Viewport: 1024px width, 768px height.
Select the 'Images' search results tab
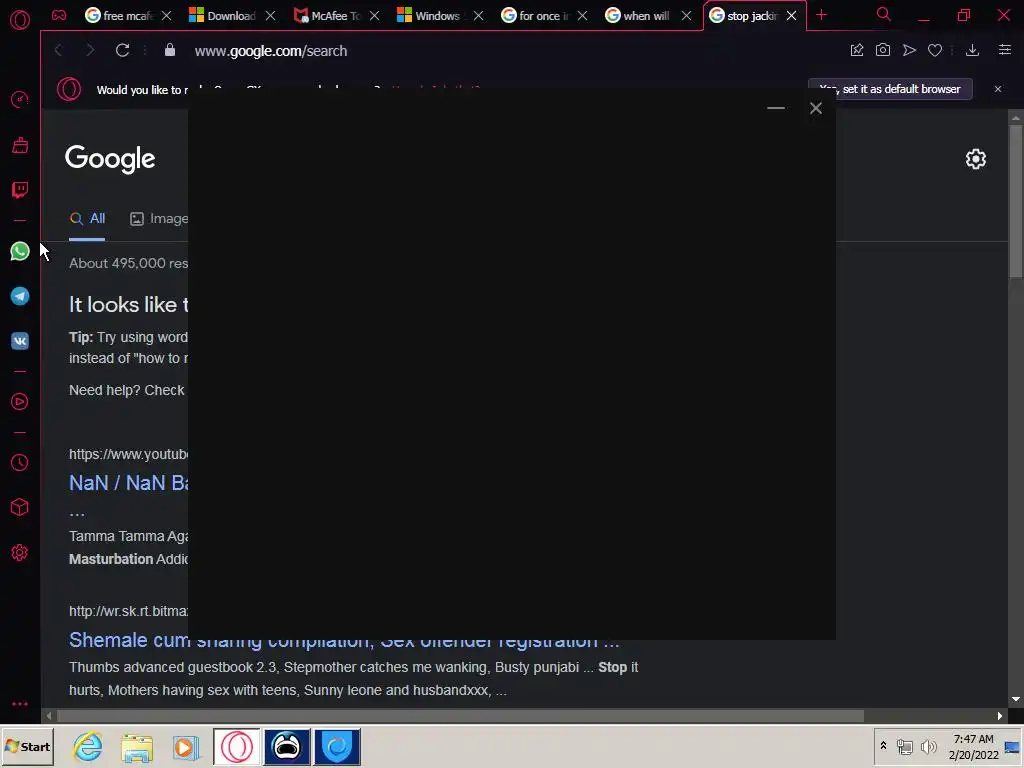pyautogui.click(x=159, y=219)
